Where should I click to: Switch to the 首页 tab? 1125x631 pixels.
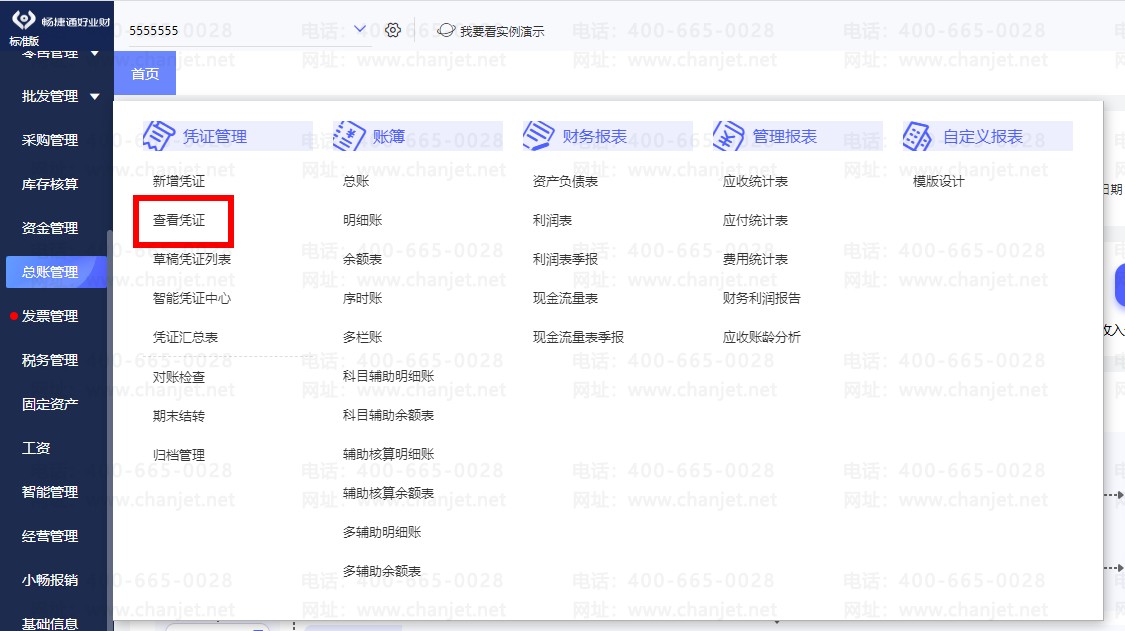click(145, 74)
